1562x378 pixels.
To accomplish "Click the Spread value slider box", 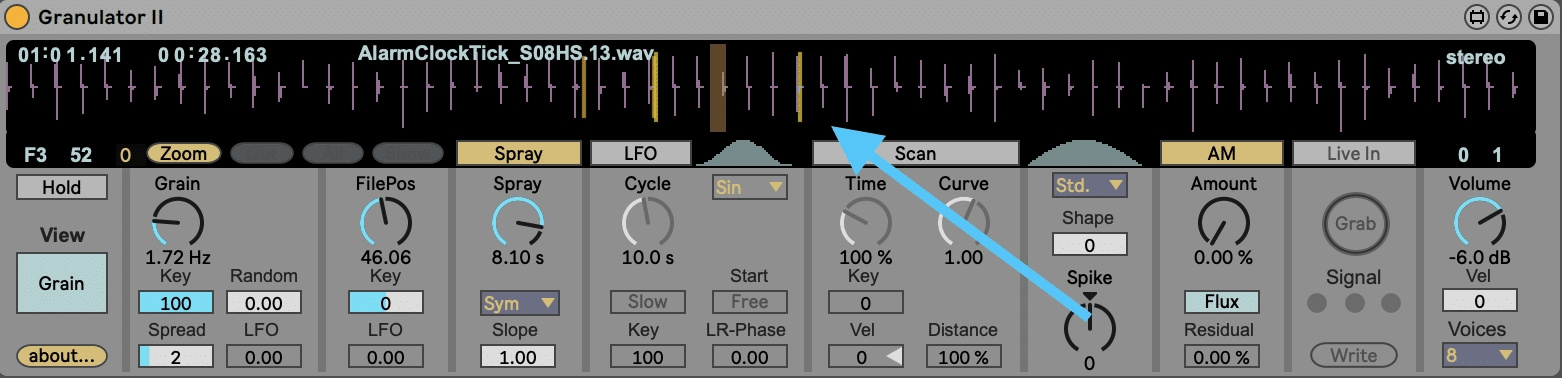I will (176, 355).
